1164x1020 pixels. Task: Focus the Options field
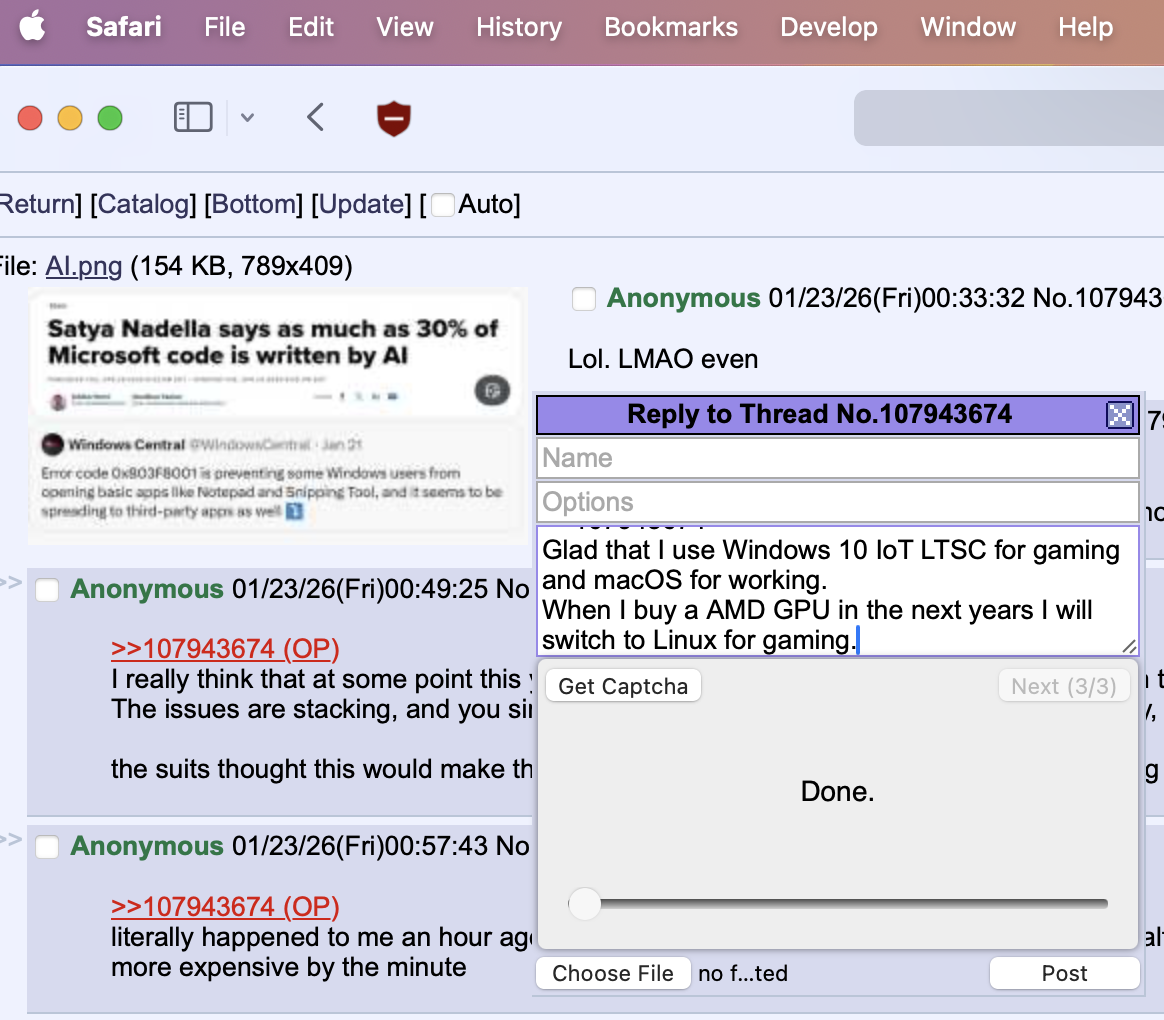pos(837,502)
